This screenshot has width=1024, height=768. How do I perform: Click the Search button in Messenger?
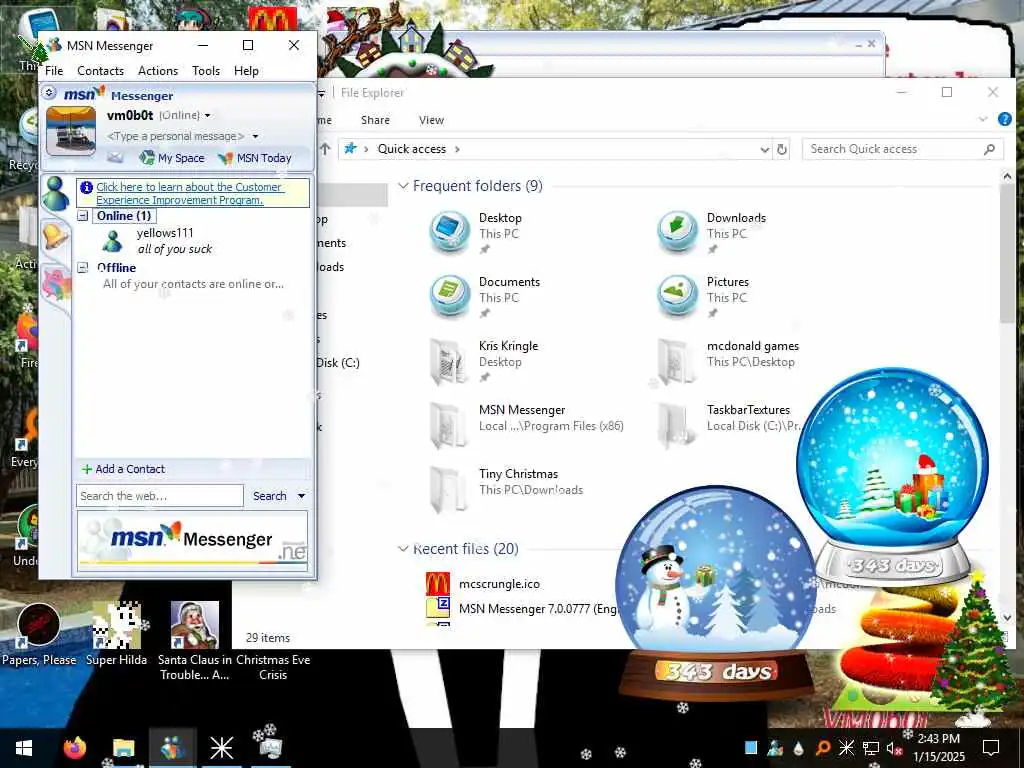tap(270, 496)
